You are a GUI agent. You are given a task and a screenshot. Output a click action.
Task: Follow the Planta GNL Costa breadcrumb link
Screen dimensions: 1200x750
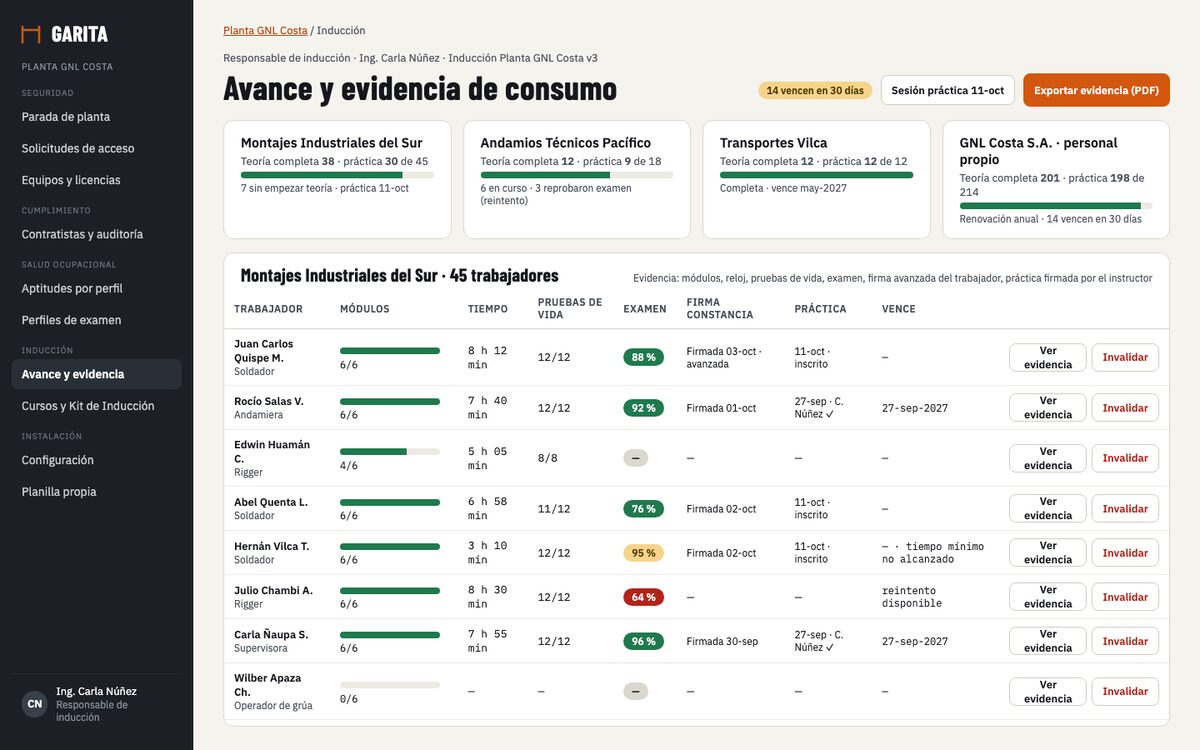pyautogui.click(x=265, y=31)
